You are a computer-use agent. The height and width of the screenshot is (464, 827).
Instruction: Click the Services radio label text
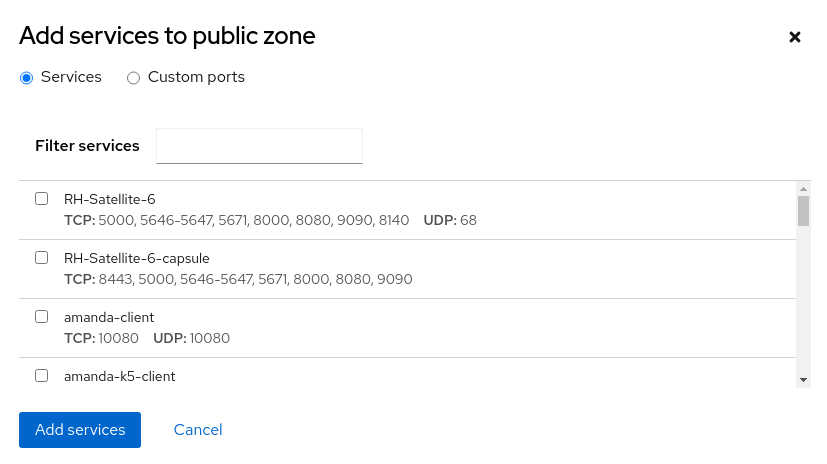point(71,77)
